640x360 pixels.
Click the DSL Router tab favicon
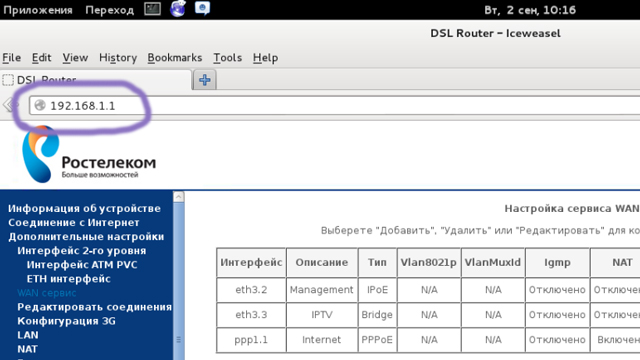(x=8, y=80)
